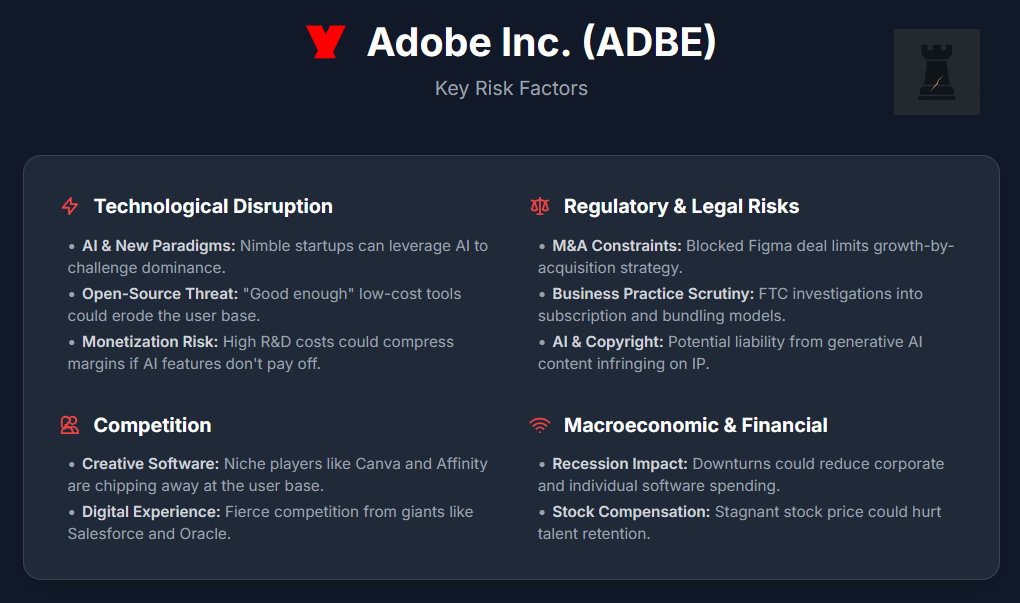The height and width of the screenshot is (603, 1020).
Task: Click the lightning bolt Technological Disruption icon
Action: [x=70, y=207]
